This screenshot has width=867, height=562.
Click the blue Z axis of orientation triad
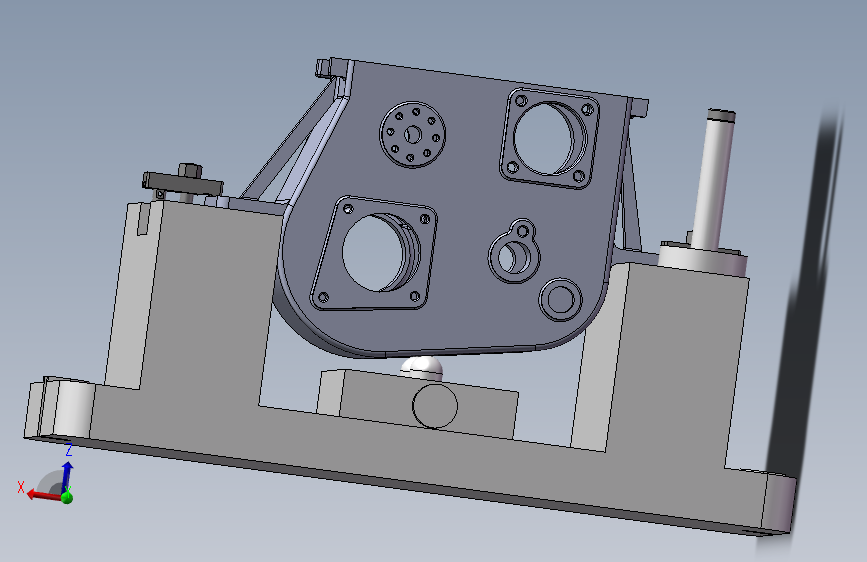67,477
